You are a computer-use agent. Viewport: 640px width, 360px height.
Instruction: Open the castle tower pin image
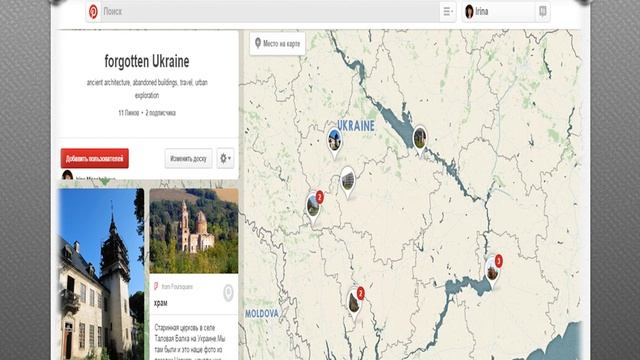(101, 274)
